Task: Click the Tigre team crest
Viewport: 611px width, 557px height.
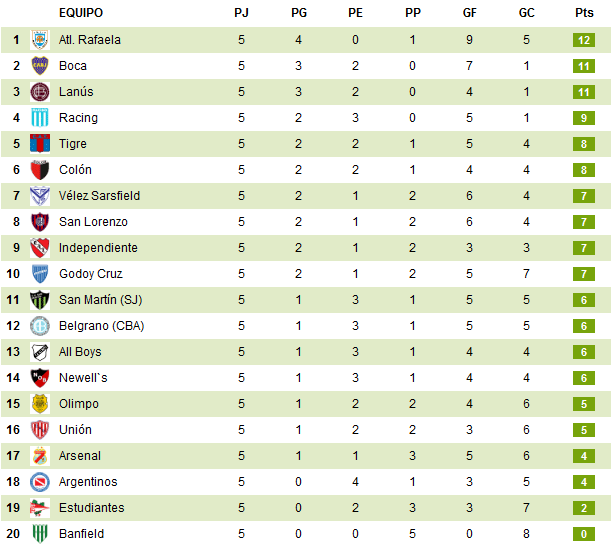Action: (x=40, y=144)
